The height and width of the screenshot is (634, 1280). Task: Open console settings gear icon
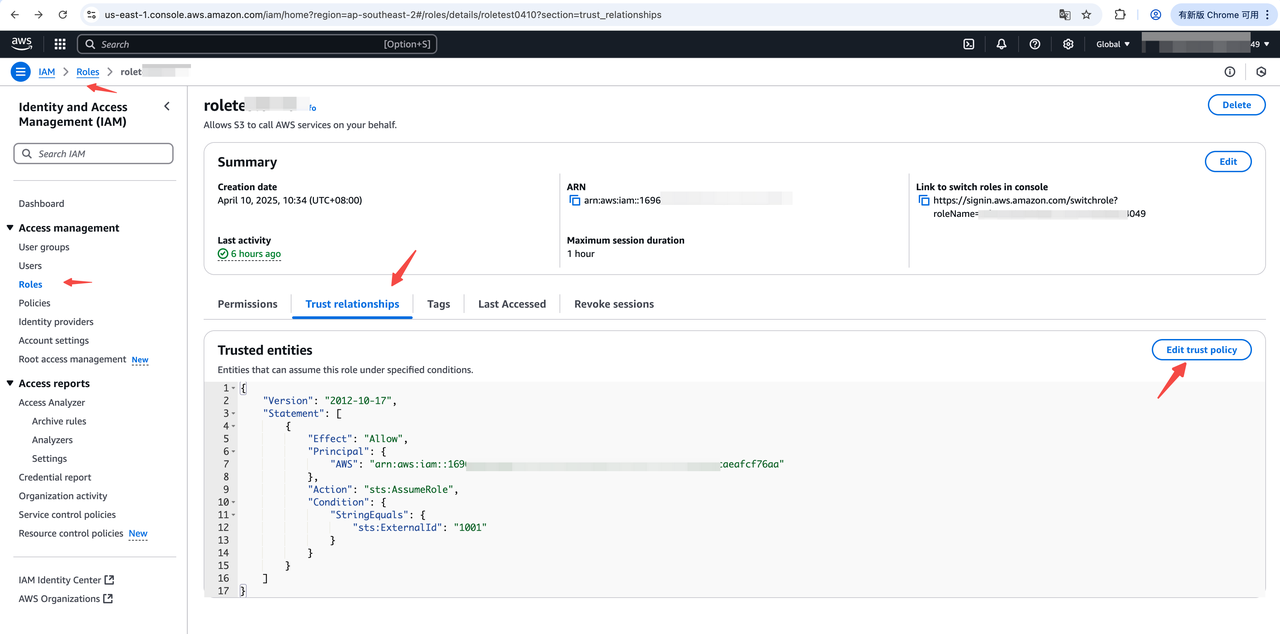point(1068,44)
